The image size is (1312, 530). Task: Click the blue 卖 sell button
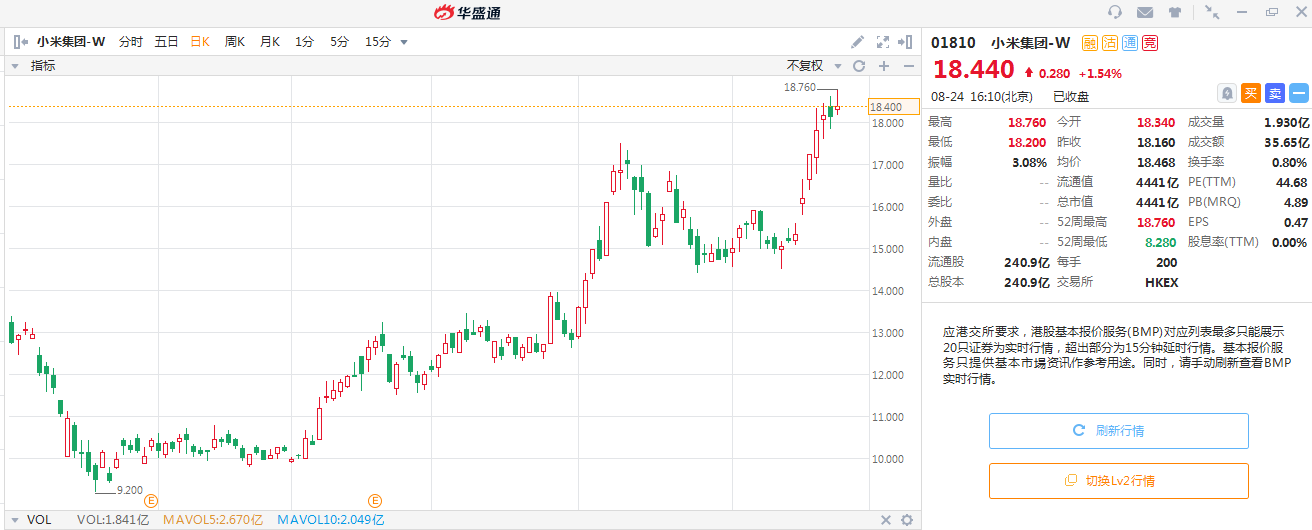(x=1275, y=93)
